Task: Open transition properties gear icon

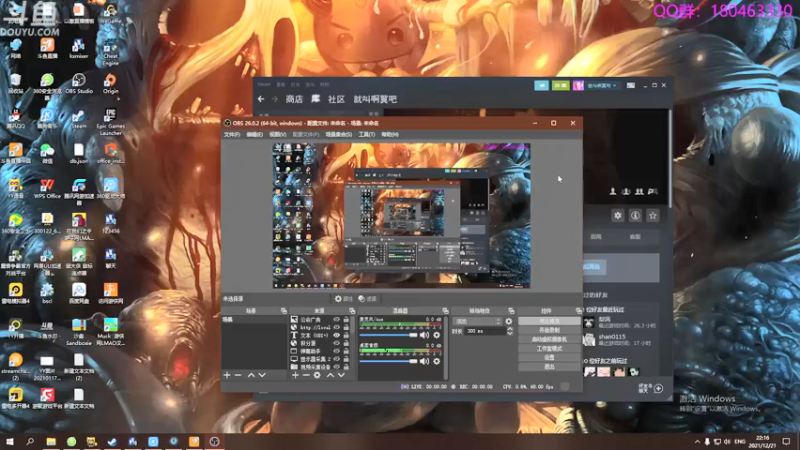Action: [x=509, y=321]
